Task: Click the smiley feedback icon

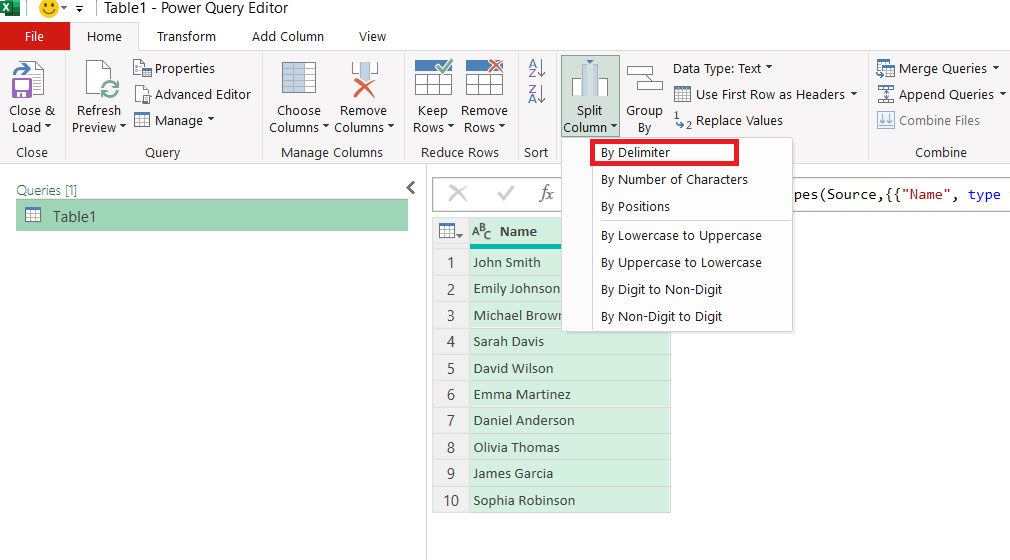Action: (x=48, y=8)
